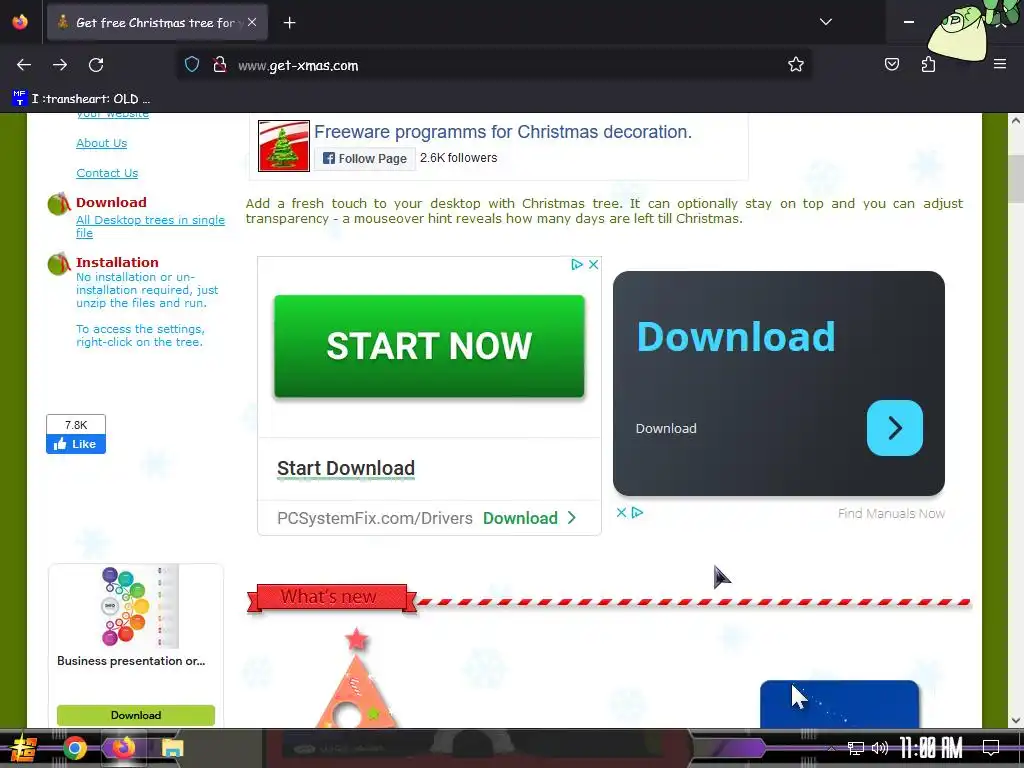Screen dimensions: 1024x768
Task: Click the scrollbar up arrow
Action: [1016, 121]
